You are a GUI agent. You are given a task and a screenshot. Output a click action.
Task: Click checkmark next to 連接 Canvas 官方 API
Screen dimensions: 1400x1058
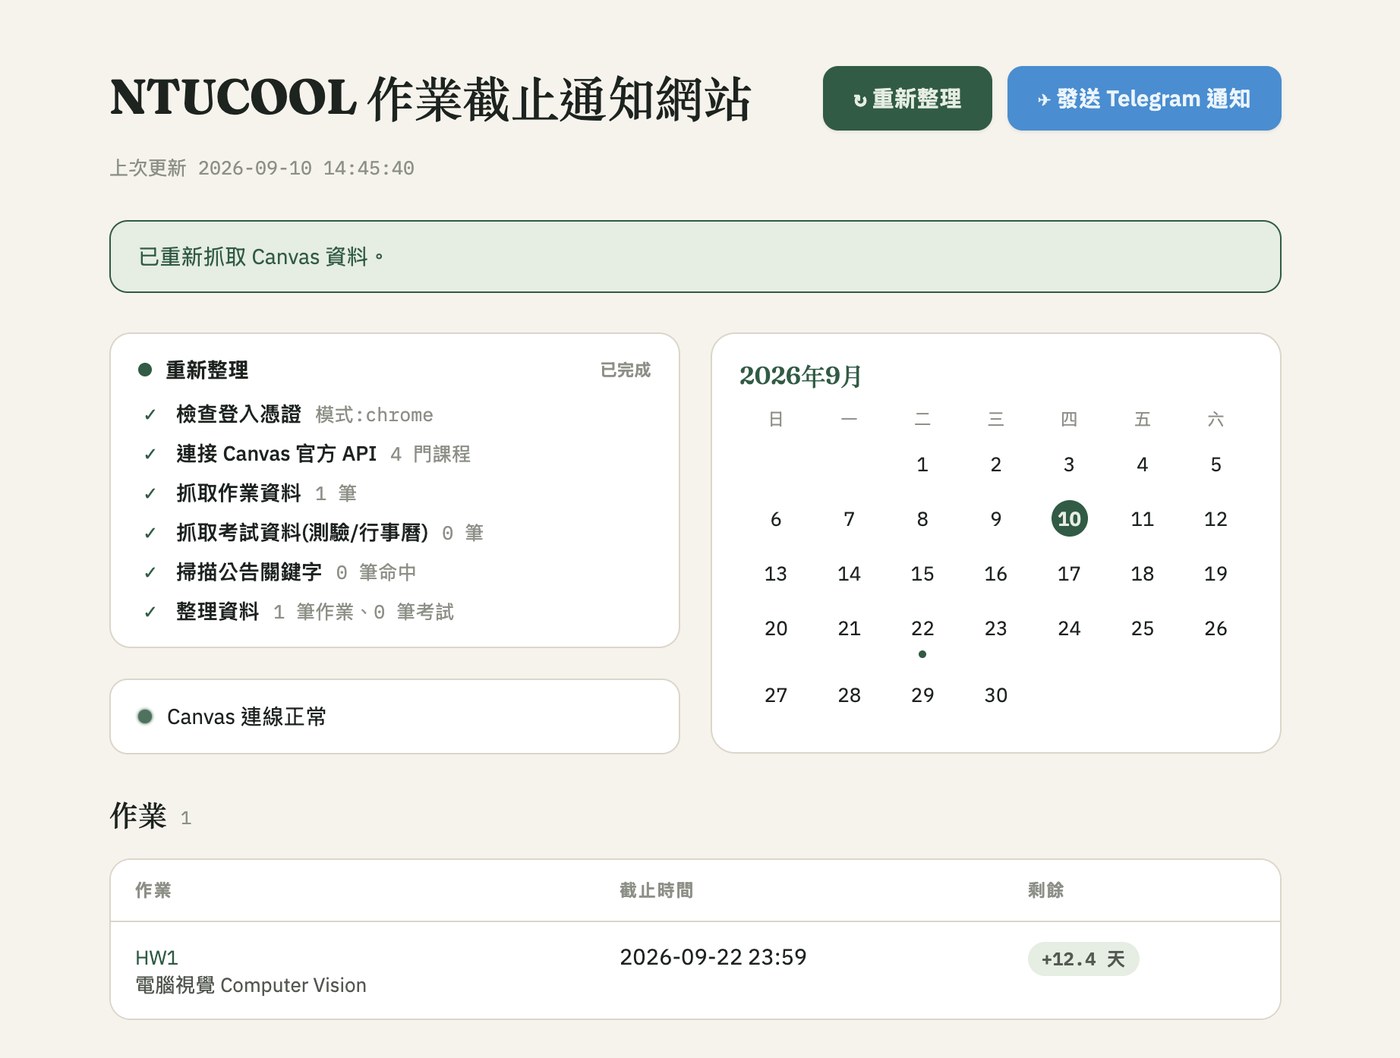[150, 454]
